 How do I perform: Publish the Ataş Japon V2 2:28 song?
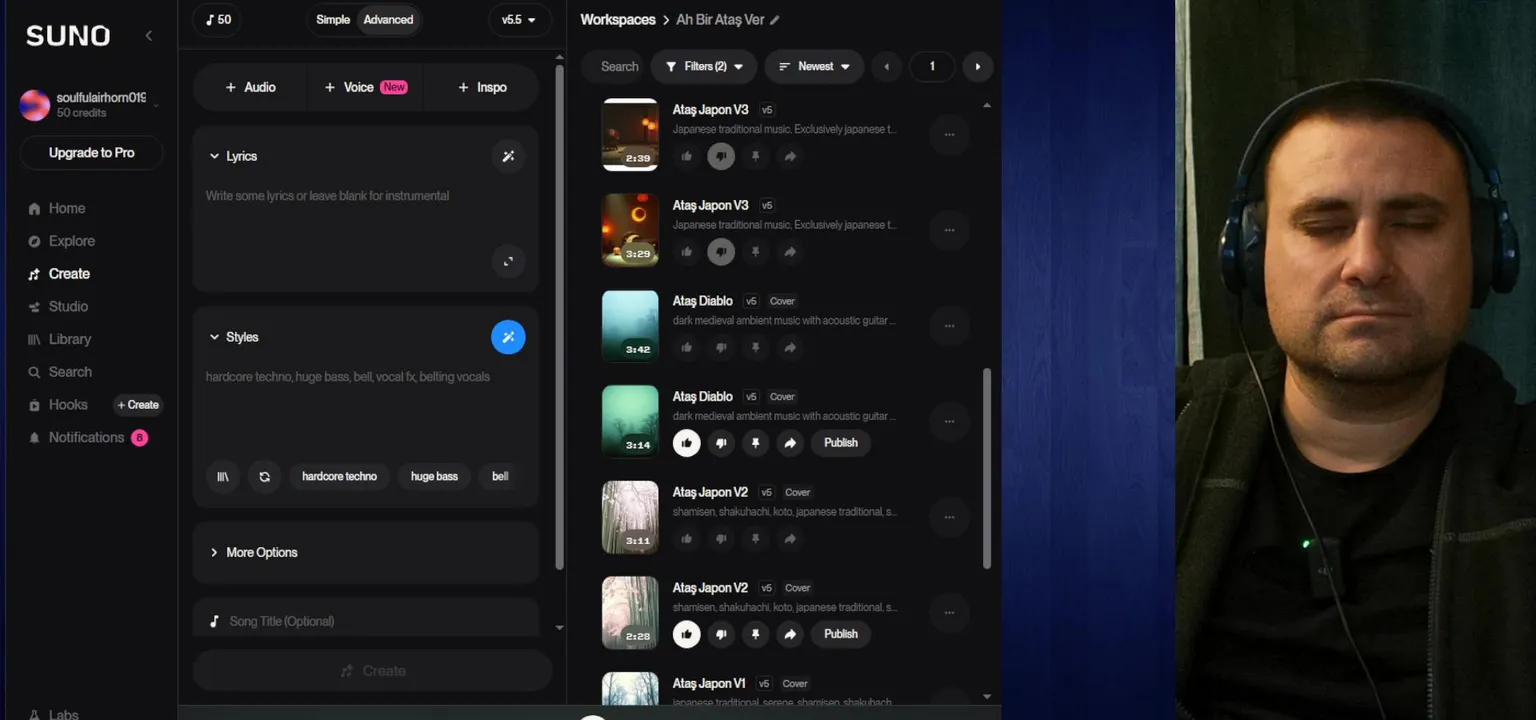pos(840,634)
